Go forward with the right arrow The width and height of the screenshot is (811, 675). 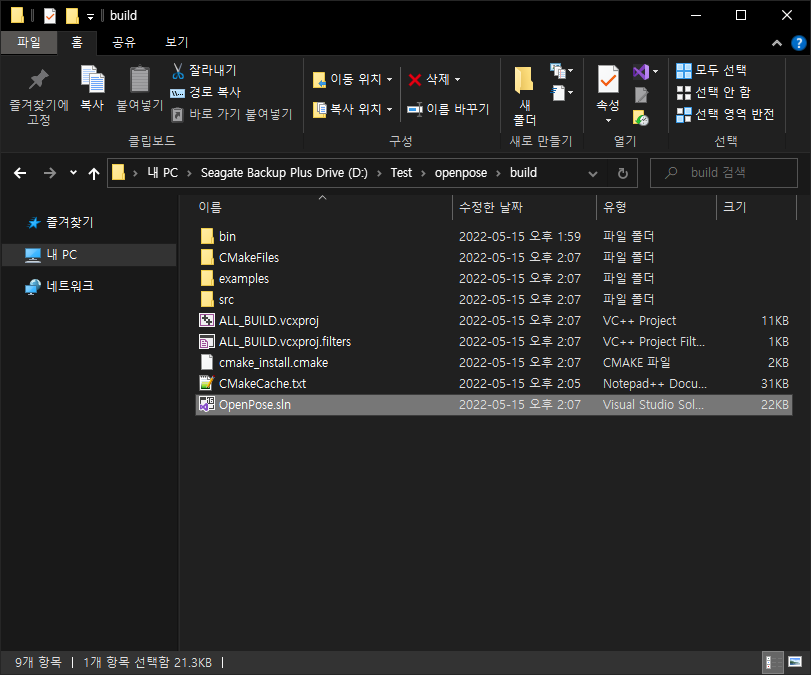tap(50, 173)
